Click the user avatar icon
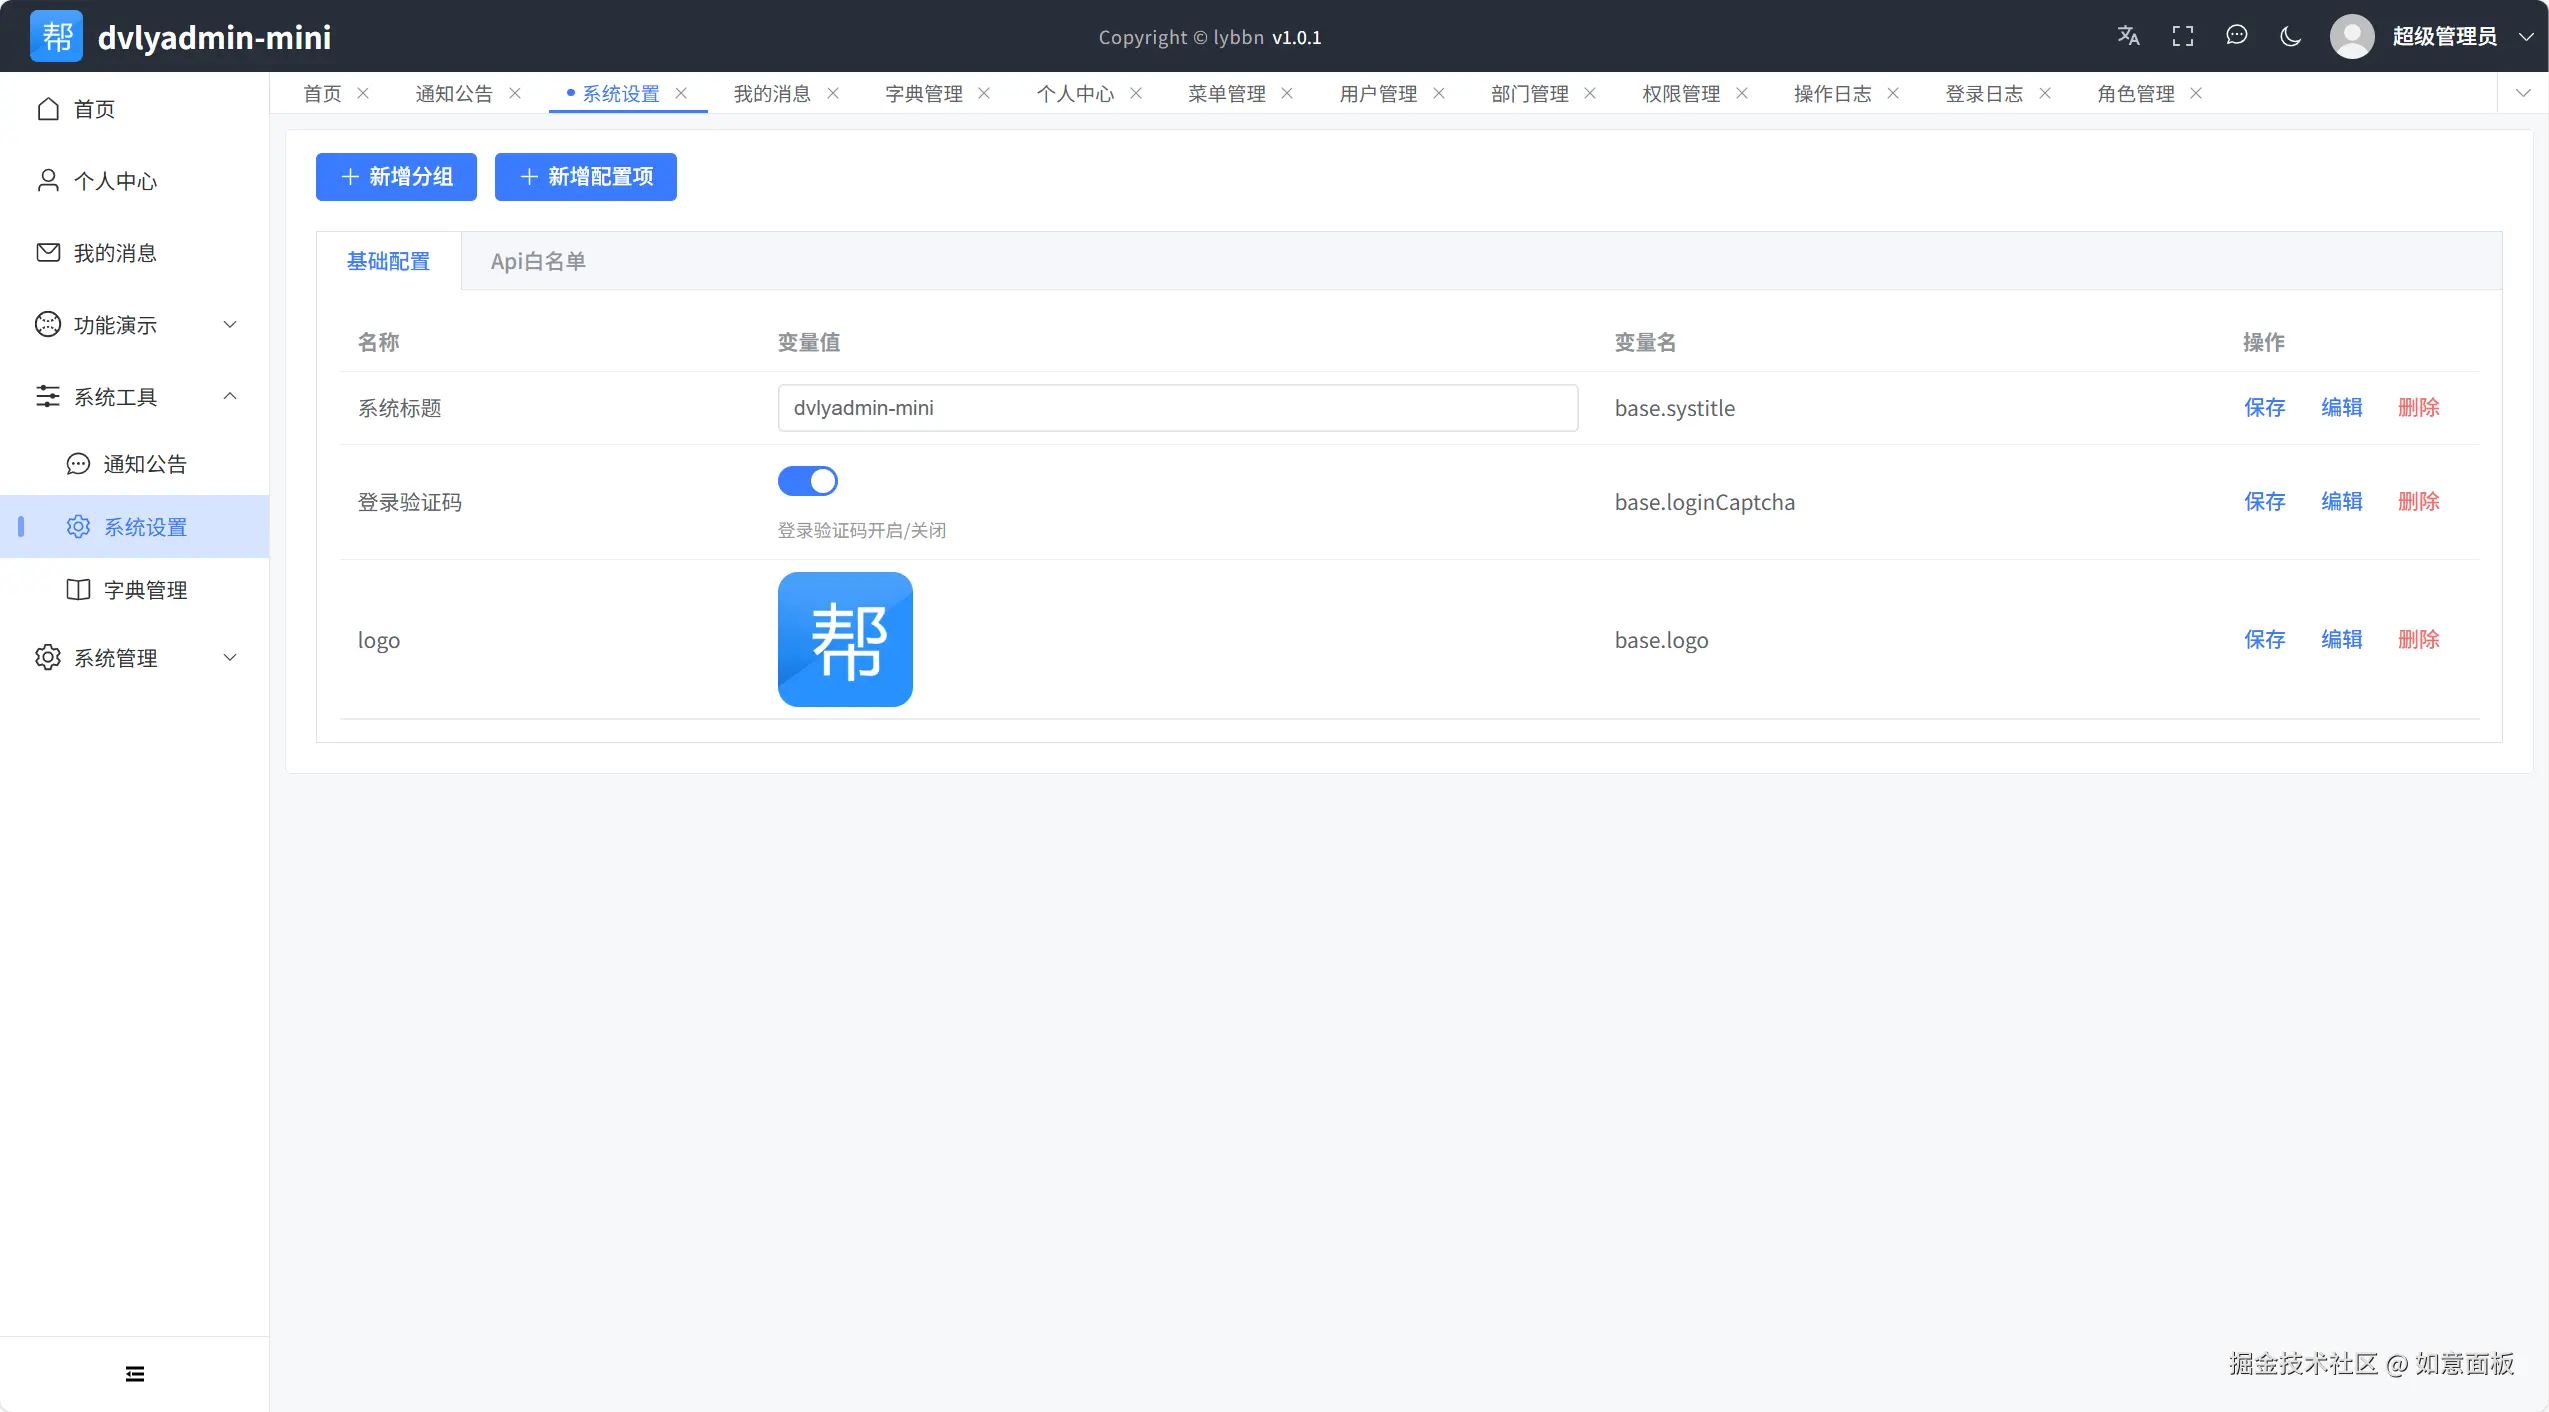The height and width of the screenshot is (1412, 2549). point(2352,36)
